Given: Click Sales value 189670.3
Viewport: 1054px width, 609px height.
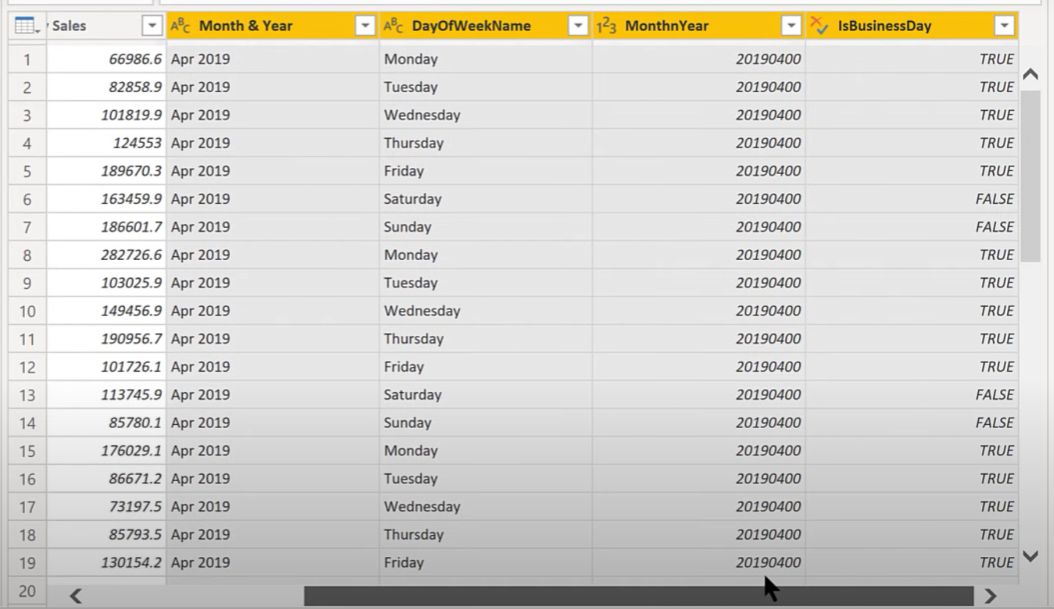Looking at the screenshot, I should (132, 171).
